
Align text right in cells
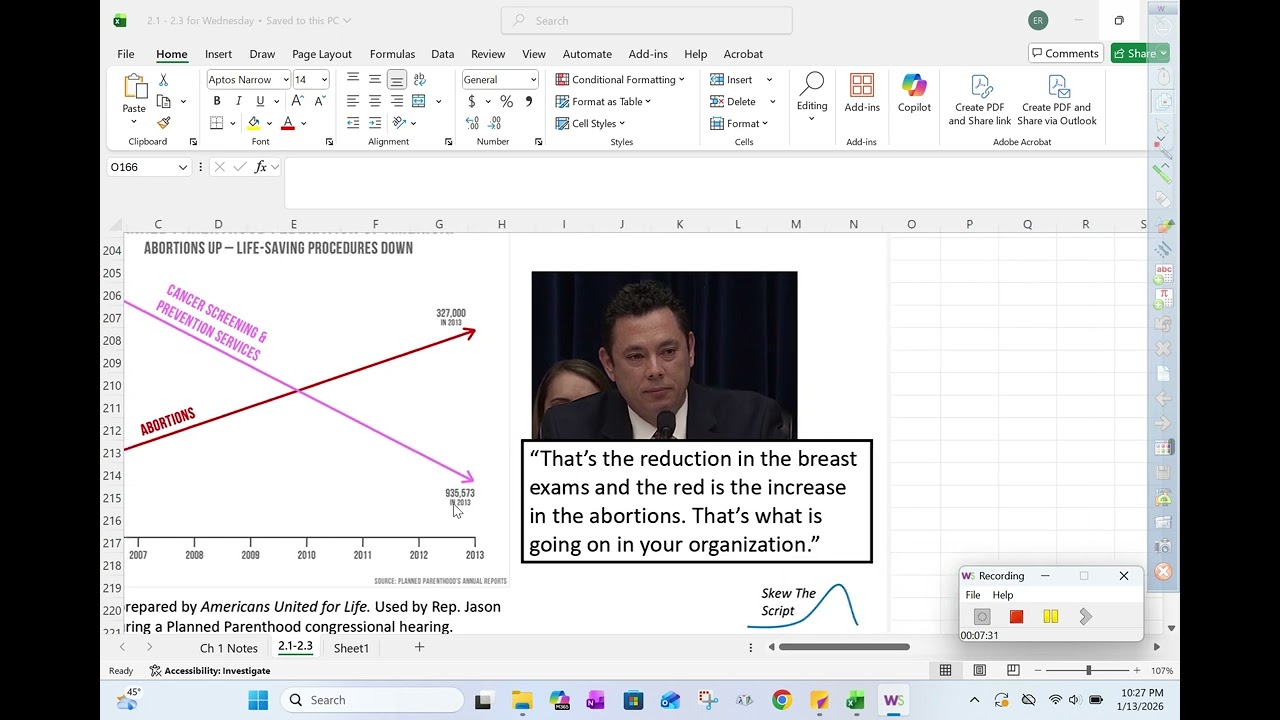click(x=397, y=101)
